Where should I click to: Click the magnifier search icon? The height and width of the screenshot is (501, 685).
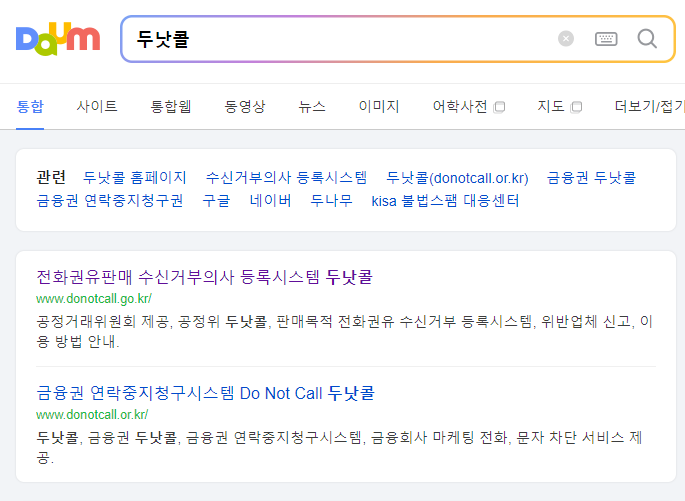click(x=647, y=39)
